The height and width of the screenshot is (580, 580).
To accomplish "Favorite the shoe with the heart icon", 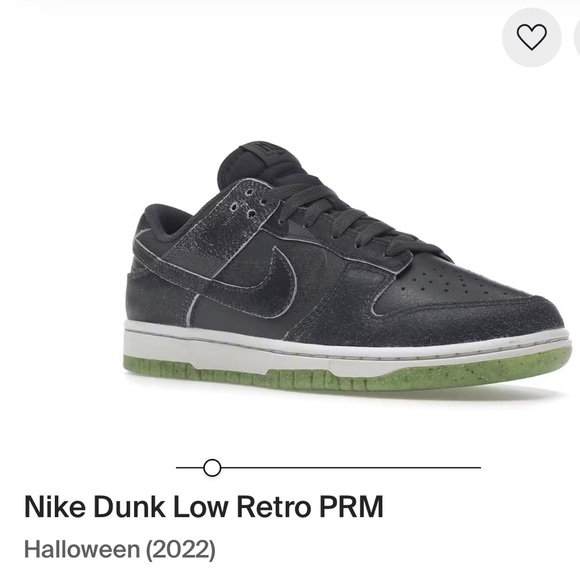I will pos(532,37).
